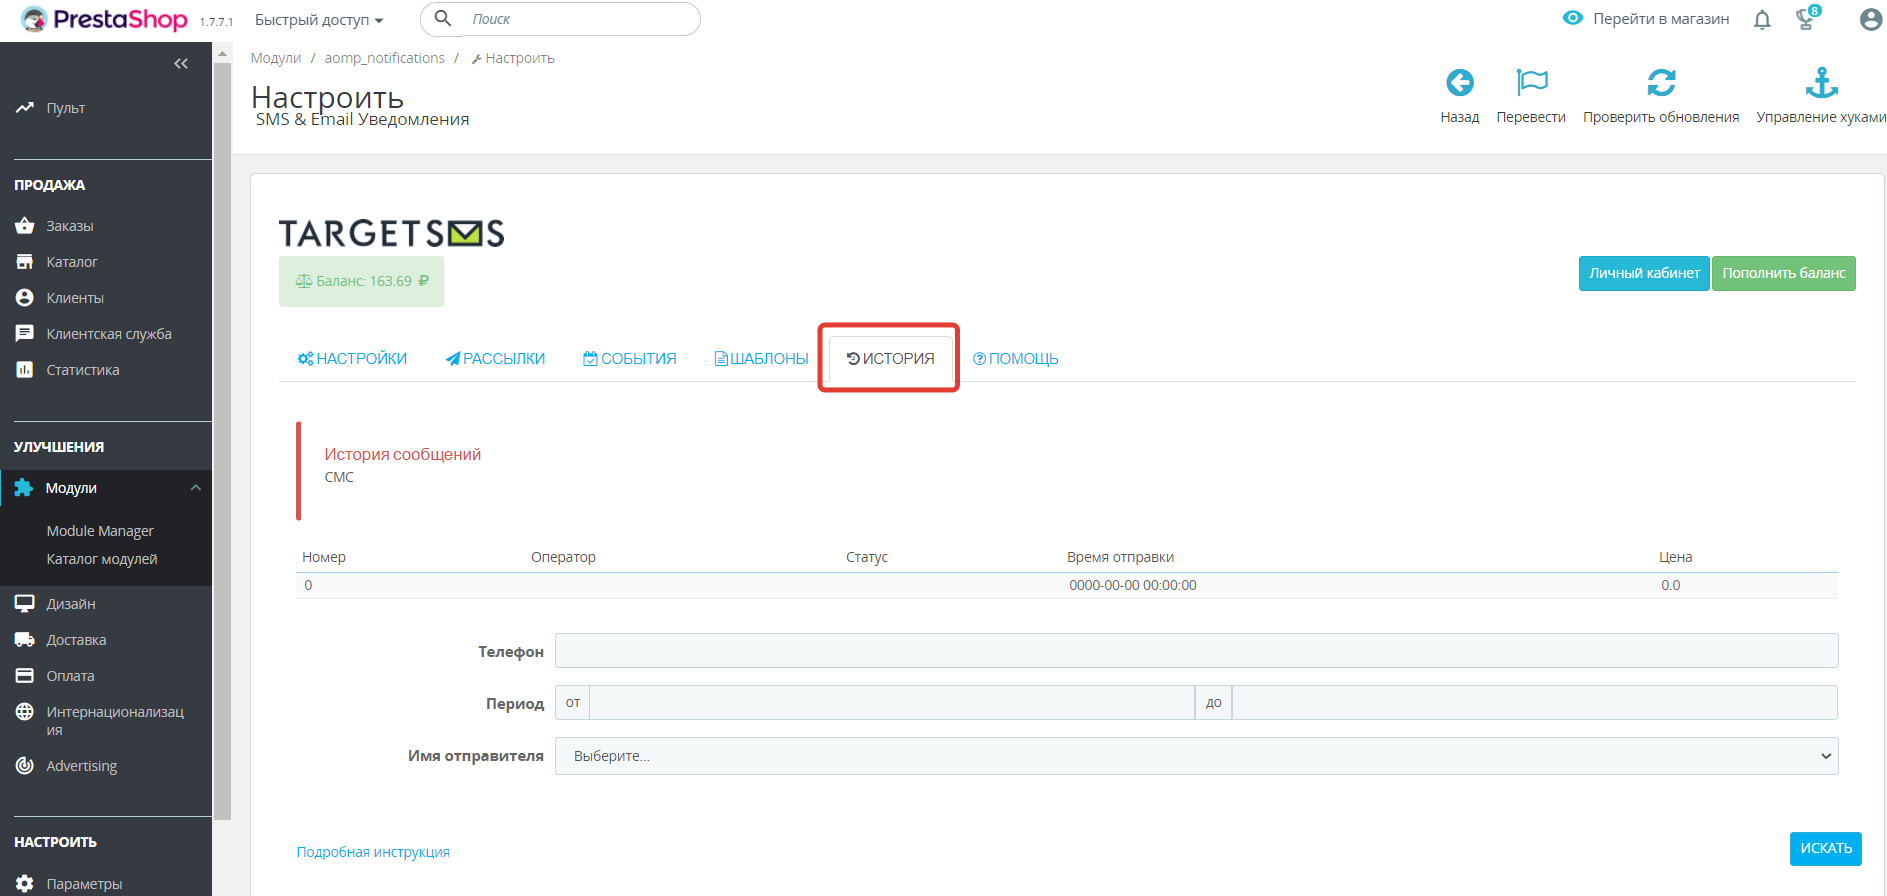Screen dimensions: 1887x896
Task: Click the trophy achievements icon
Action: pyautogui.click(x=1806, y=19)
